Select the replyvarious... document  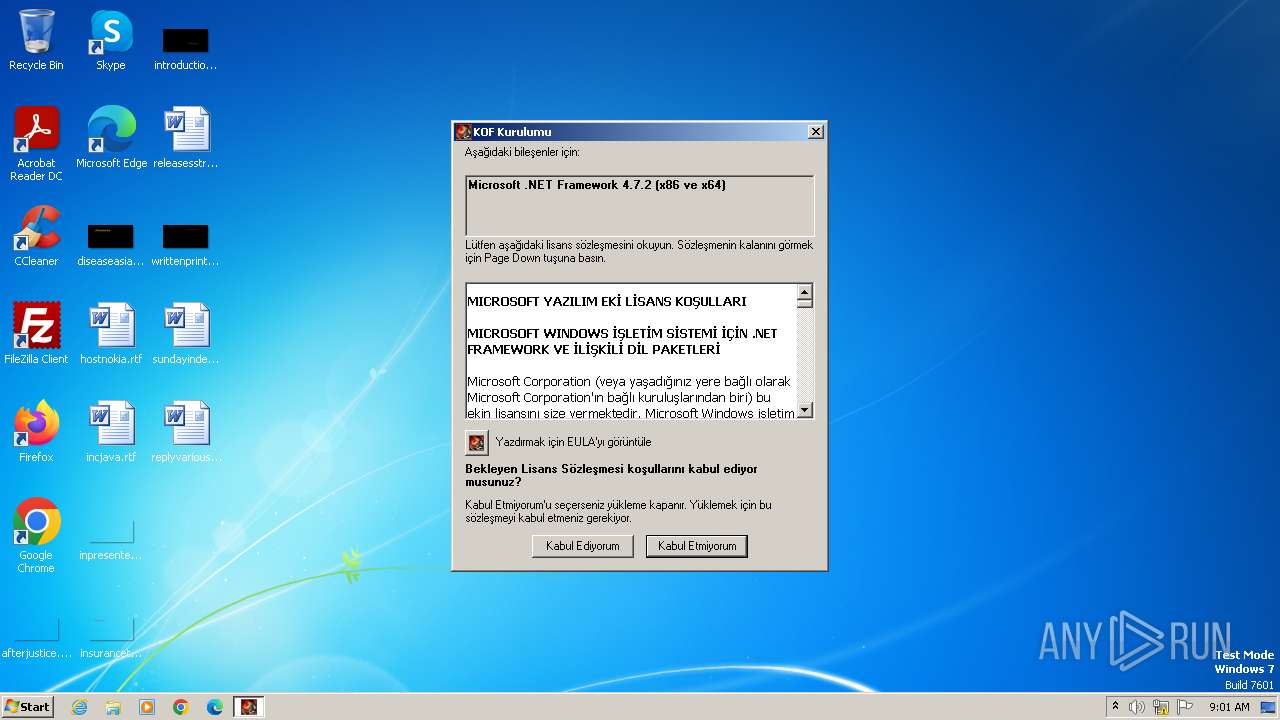pyautogui.click(x=186, y=433)
